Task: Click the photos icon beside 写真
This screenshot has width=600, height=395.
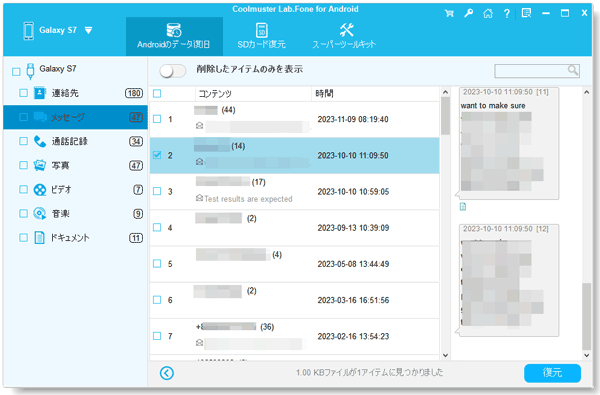Action: coord(39,165)
